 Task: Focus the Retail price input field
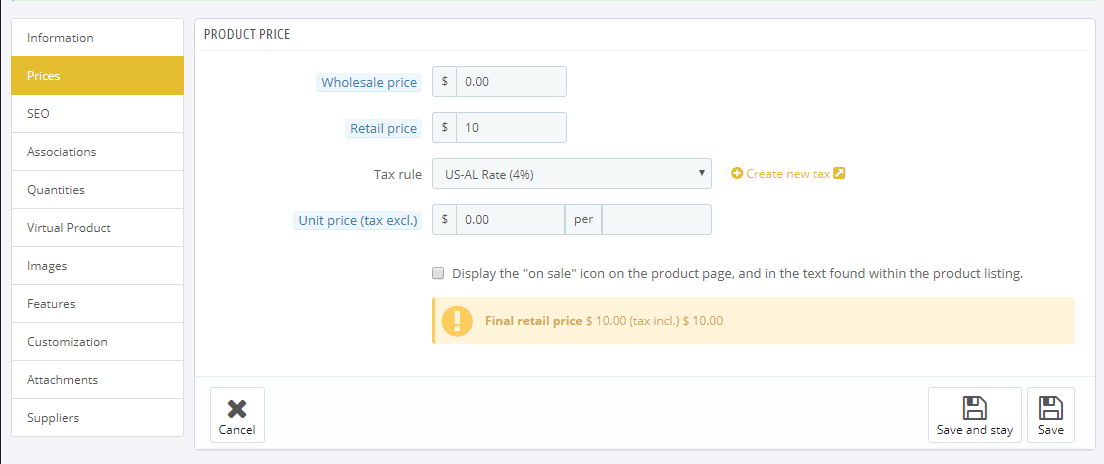pos(512,128)
